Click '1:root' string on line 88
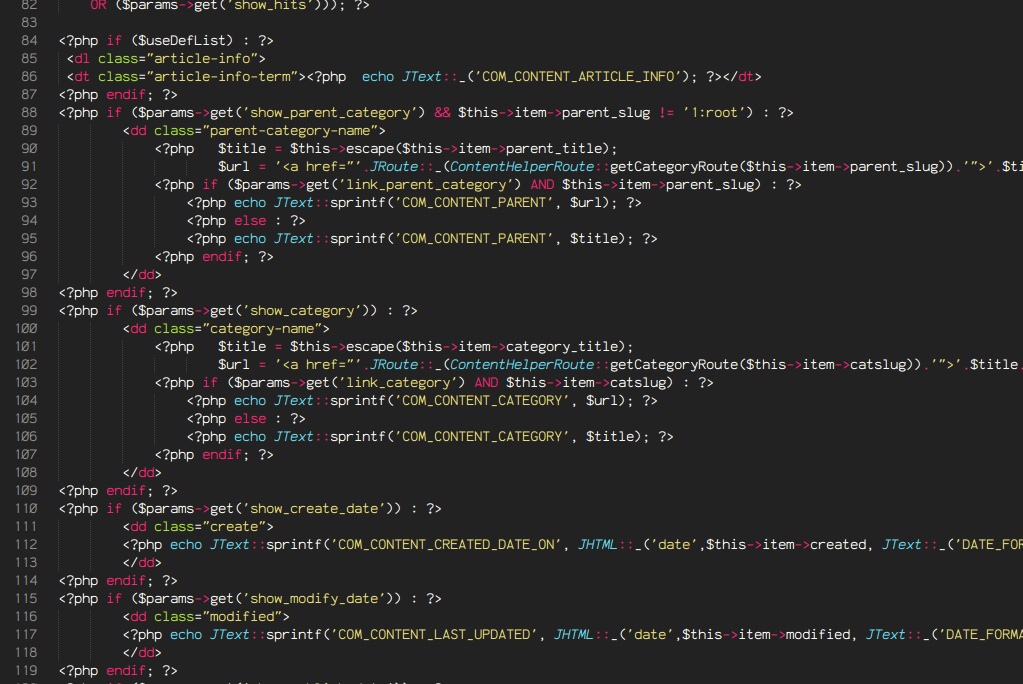Screen dimensions: 1023x684 [x=714, y=112]
